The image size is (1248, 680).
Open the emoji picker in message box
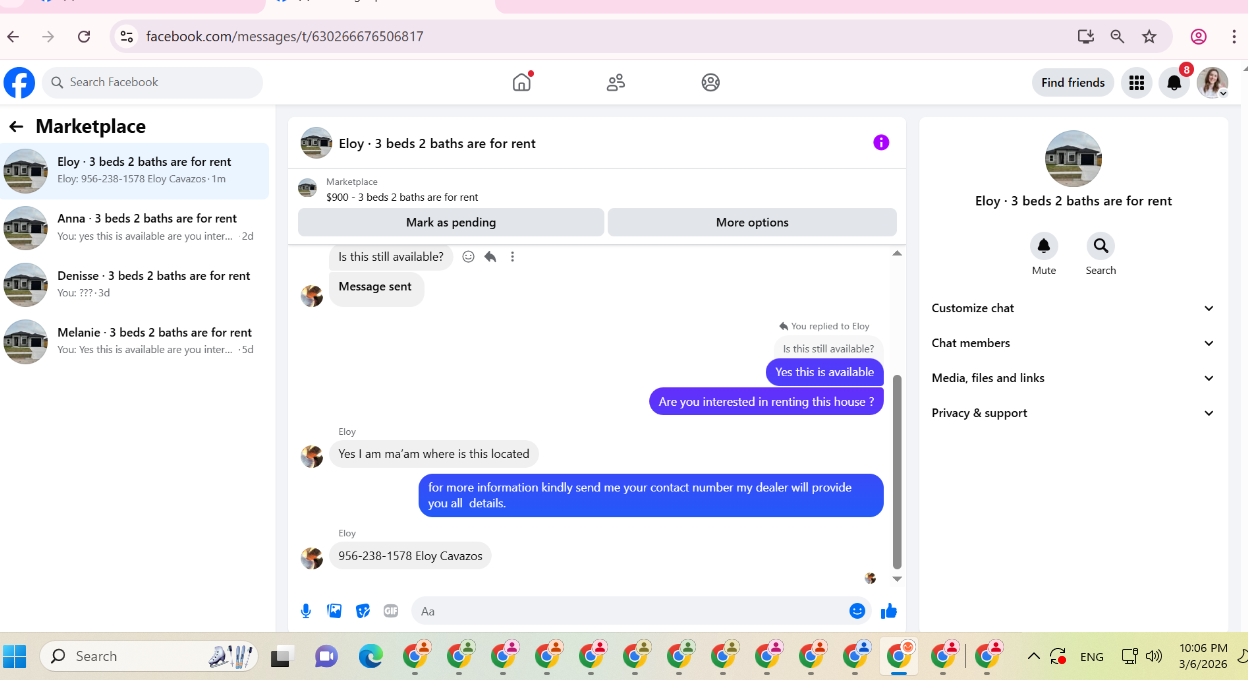(x=857, y=611)
